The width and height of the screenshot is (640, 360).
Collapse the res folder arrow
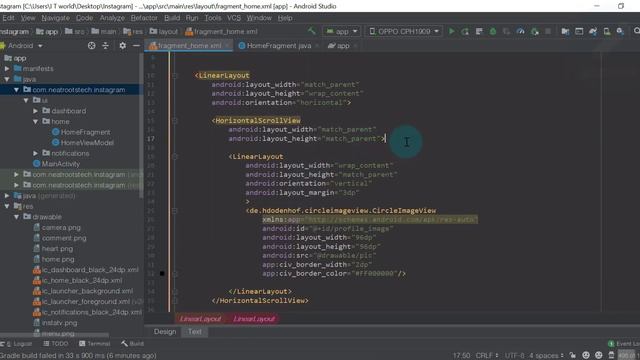(7, 207)
